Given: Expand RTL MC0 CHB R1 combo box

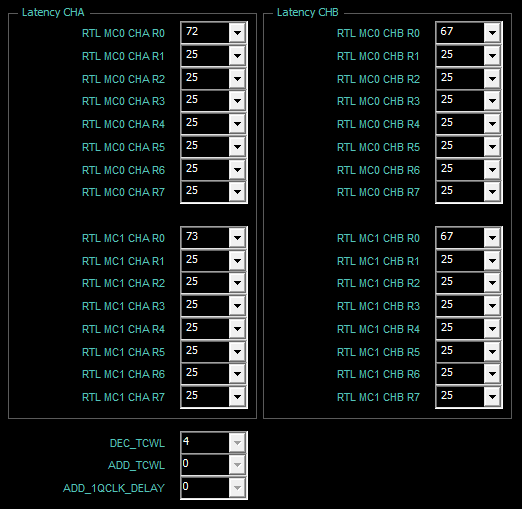Looking at the screenshot, I should point(492,56).
